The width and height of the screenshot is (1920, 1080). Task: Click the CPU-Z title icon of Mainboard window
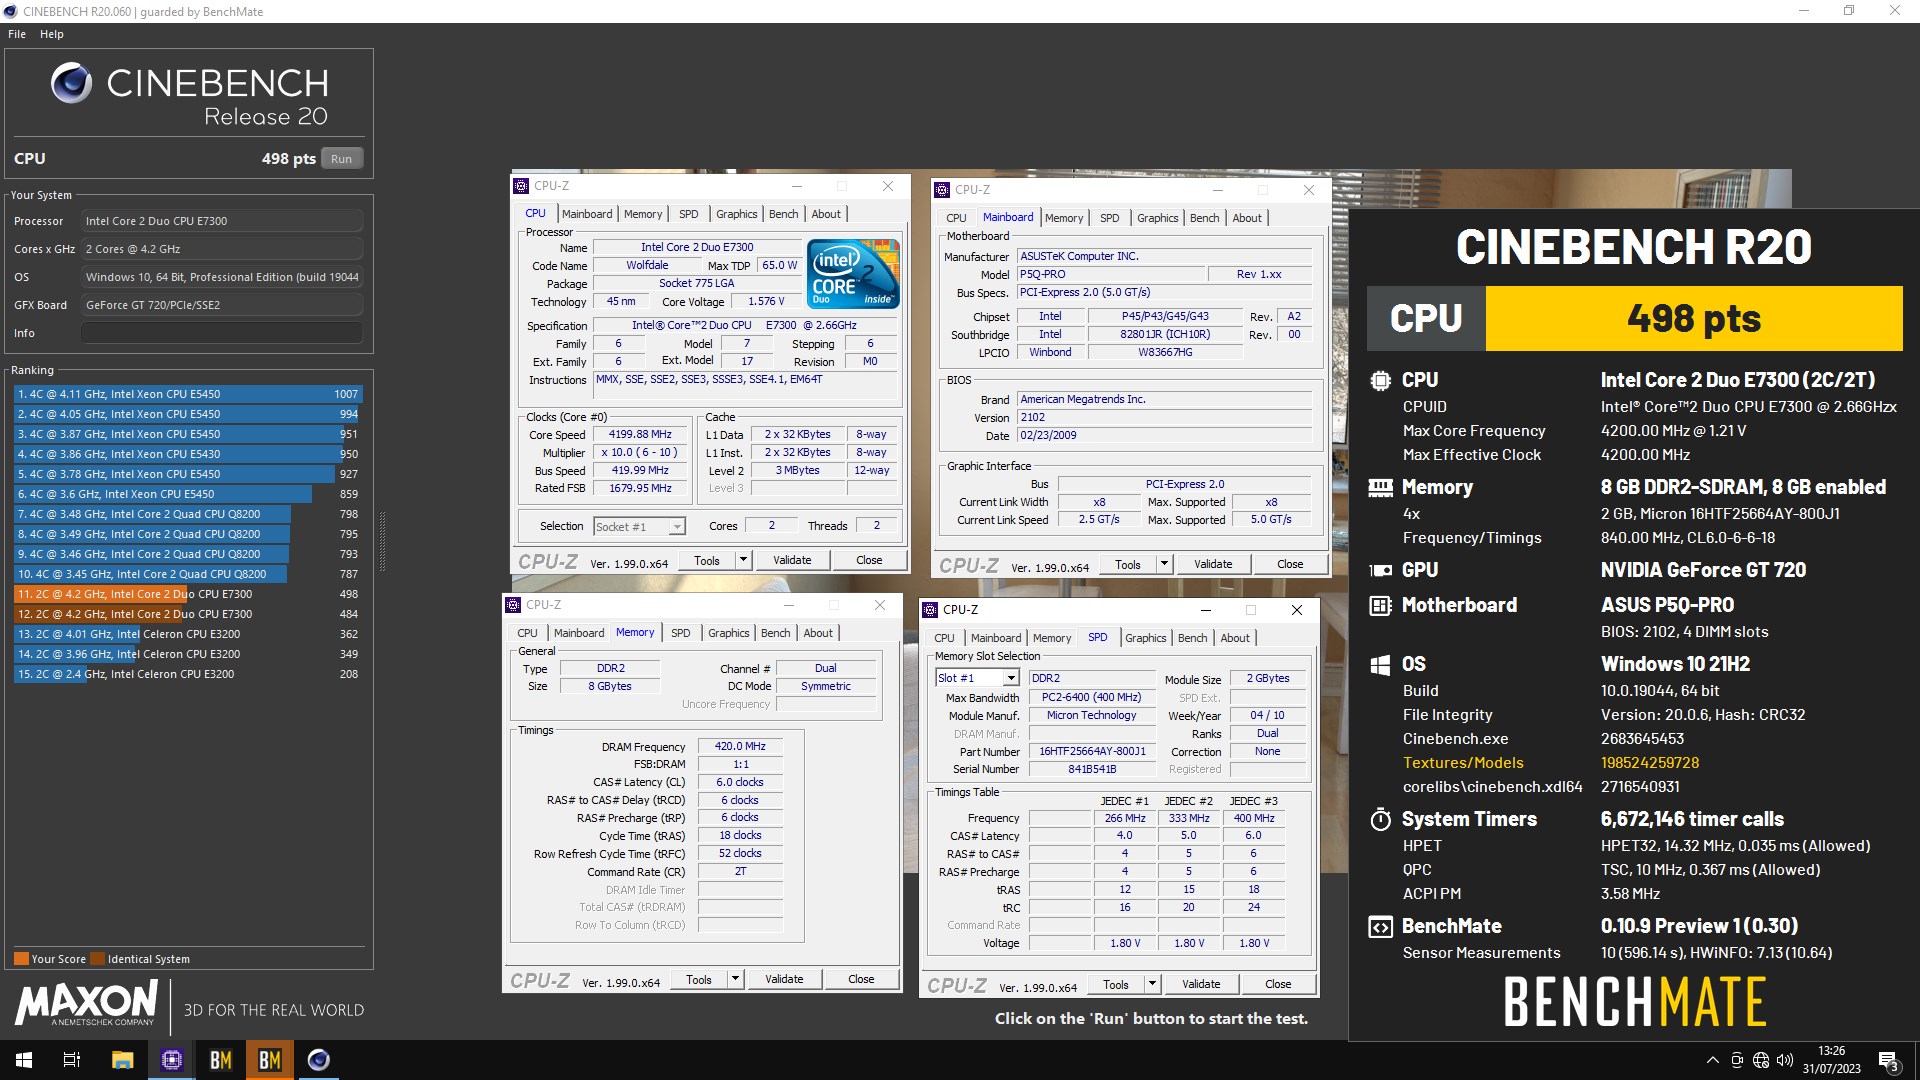(x=942, y=190)
